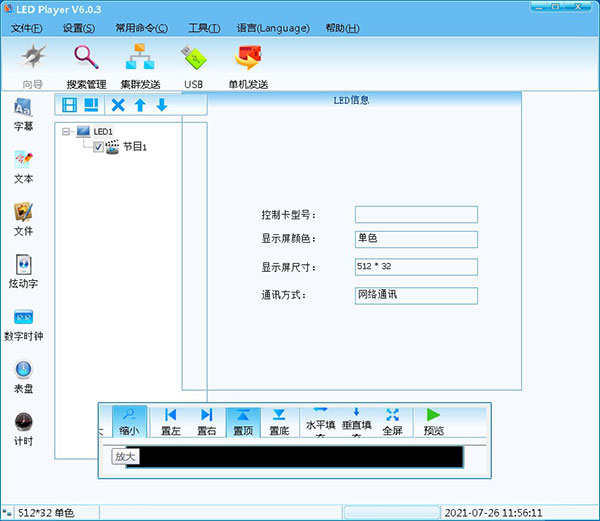This screenshot has width=600, height=521.
Task: Make area 全屏 fullscreen
Action: click(x=393, y=422)
